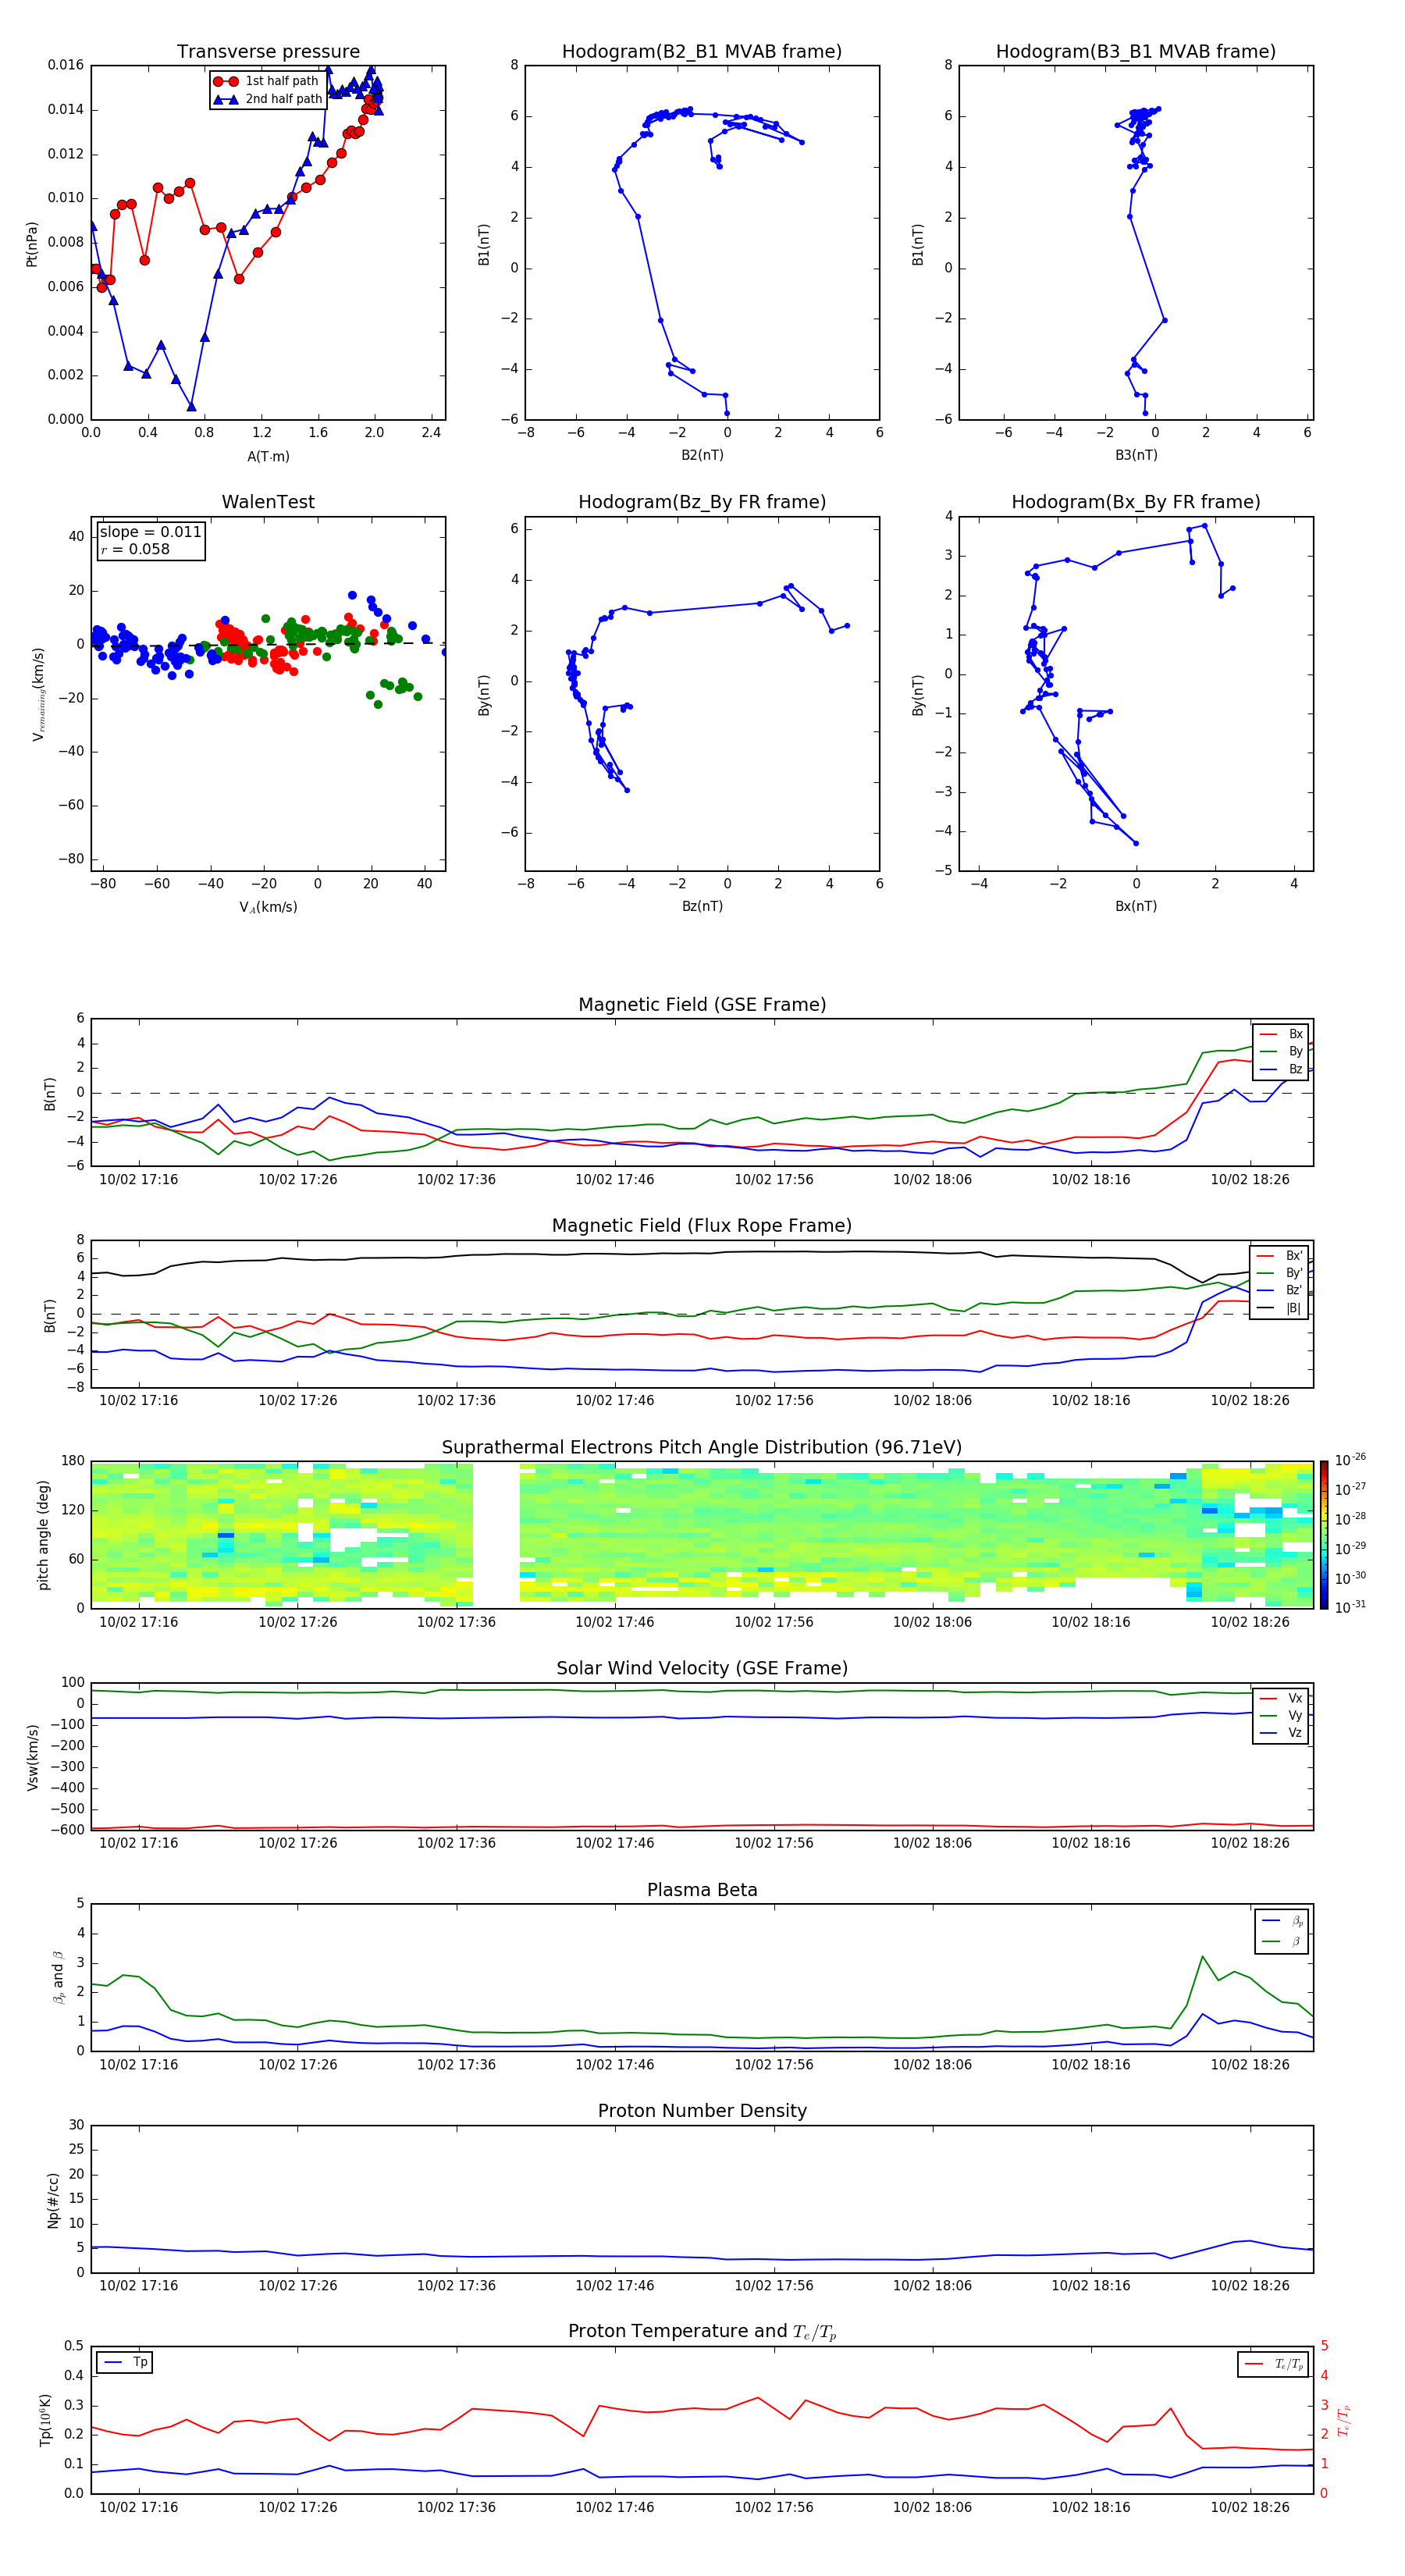Click the "Proton Number Density" panel title
Image resolution: width=1405 pixels, height=2576 pixels.
pos(702,2111)
